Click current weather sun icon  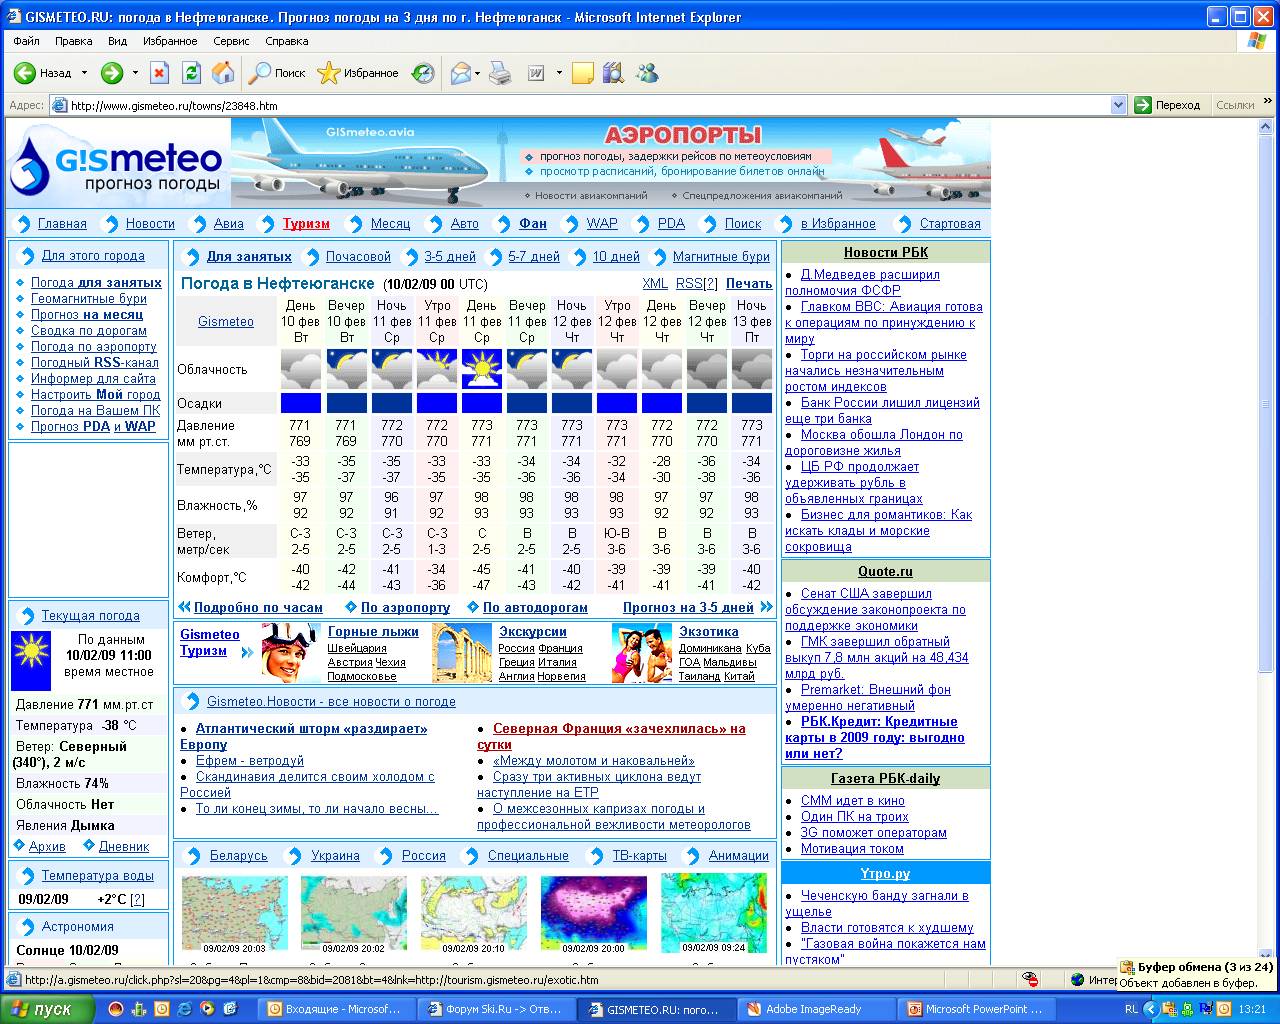(31, 660)
